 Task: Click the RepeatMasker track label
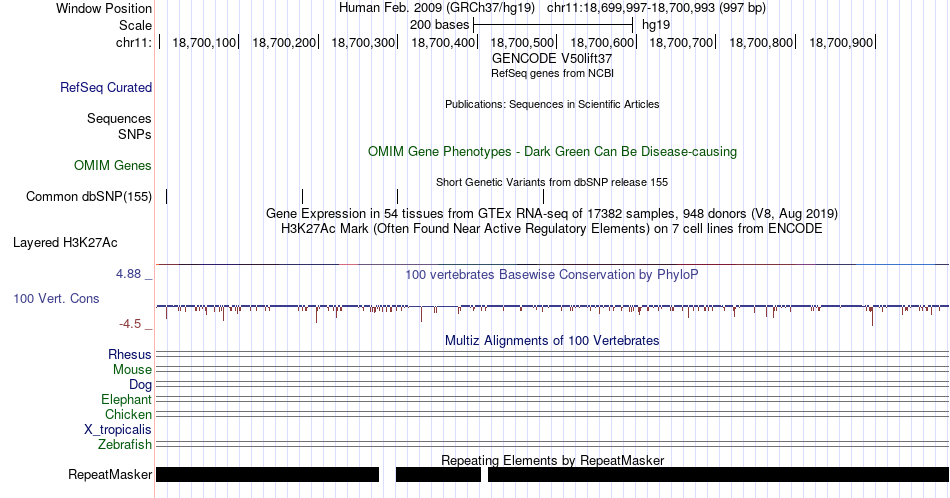click(x=110, y=474)
